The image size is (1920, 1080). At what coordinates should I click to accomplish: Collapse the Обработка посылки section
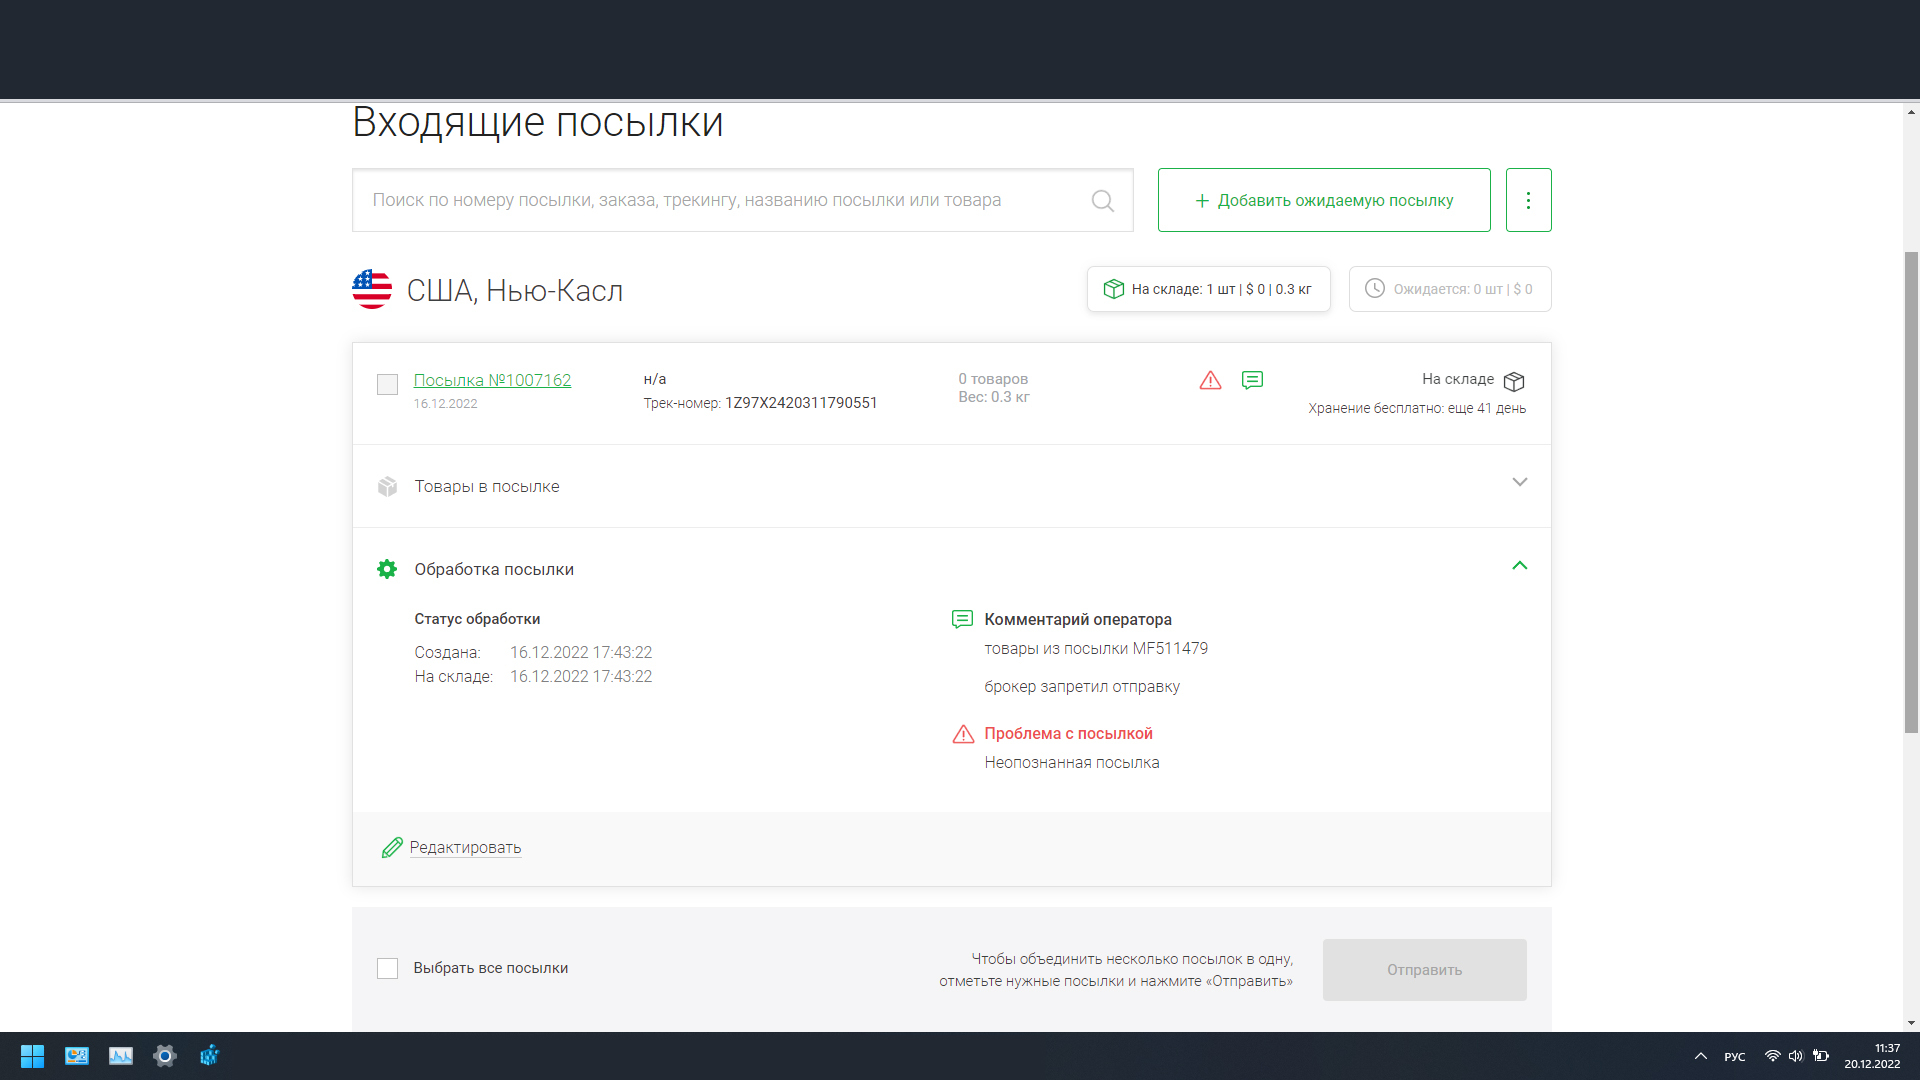coord(1520,566)
